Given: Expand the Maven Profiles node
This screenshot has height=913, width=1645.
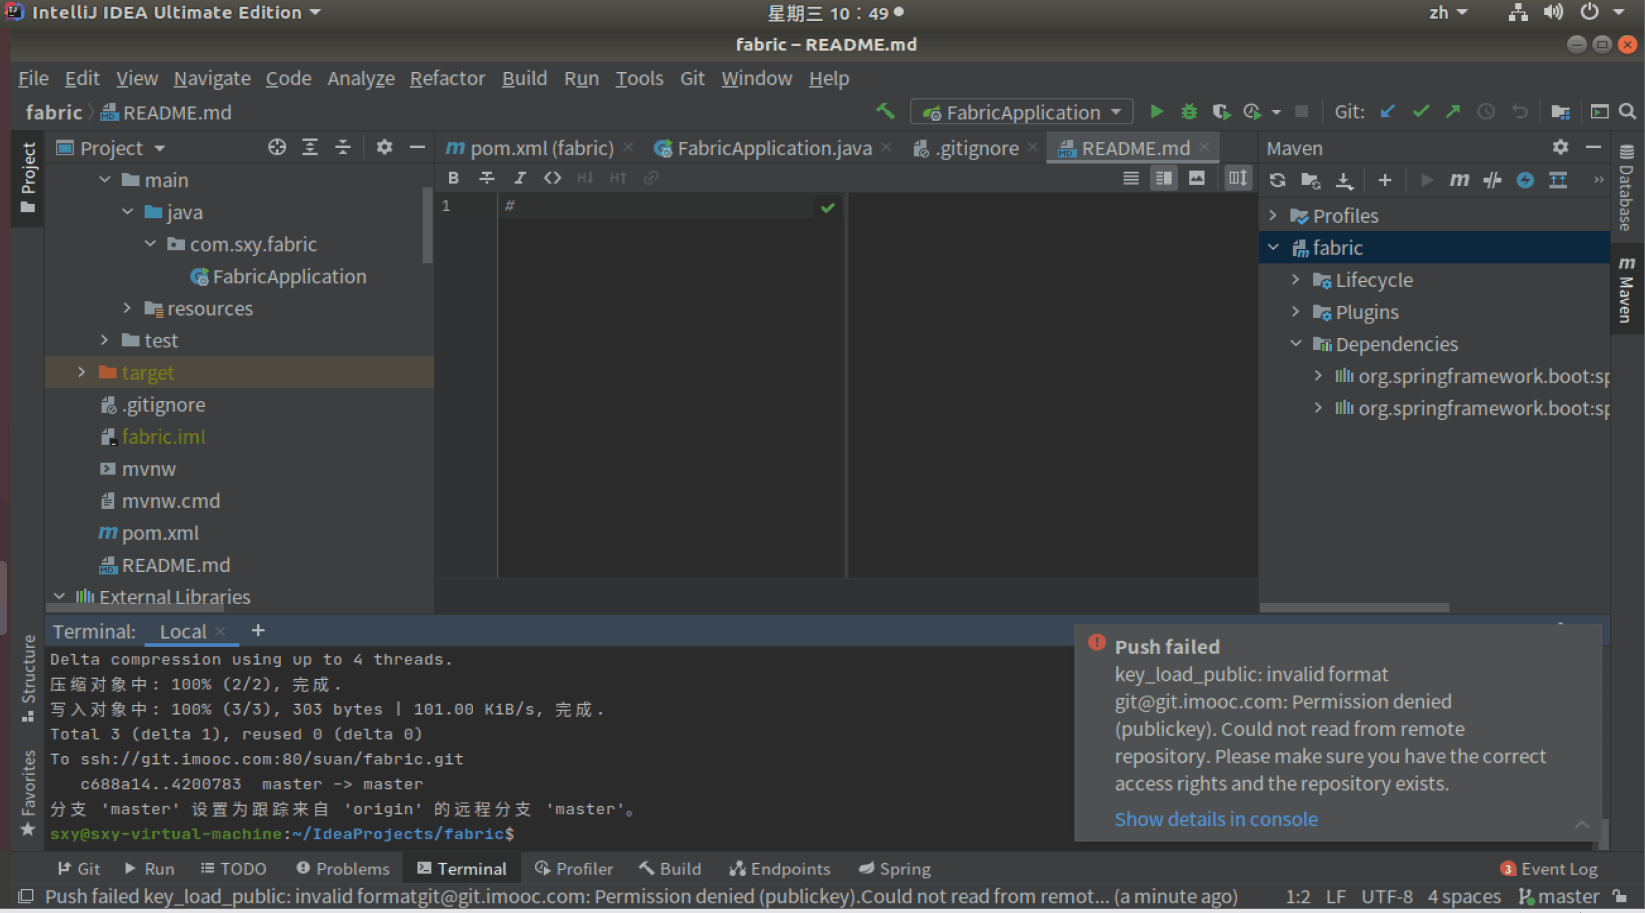Looking at the screenshot, I should 1273,216.
